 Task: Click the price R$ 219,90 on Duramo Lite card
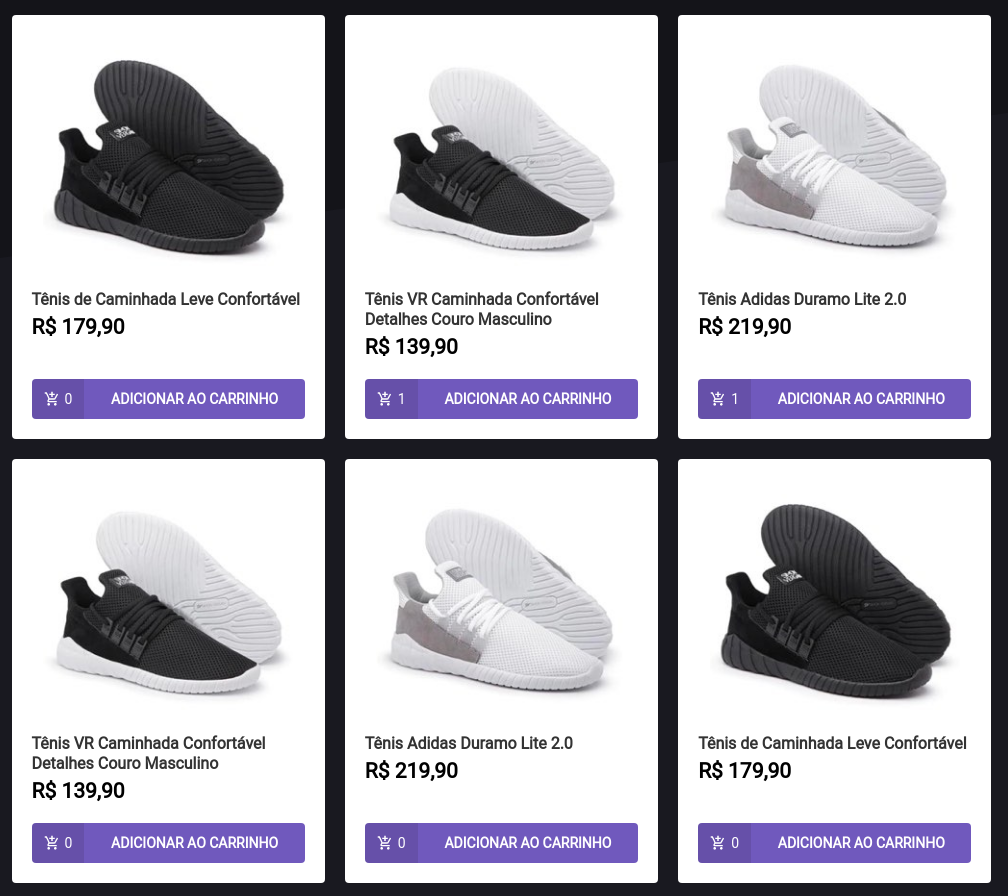(745, 326)
